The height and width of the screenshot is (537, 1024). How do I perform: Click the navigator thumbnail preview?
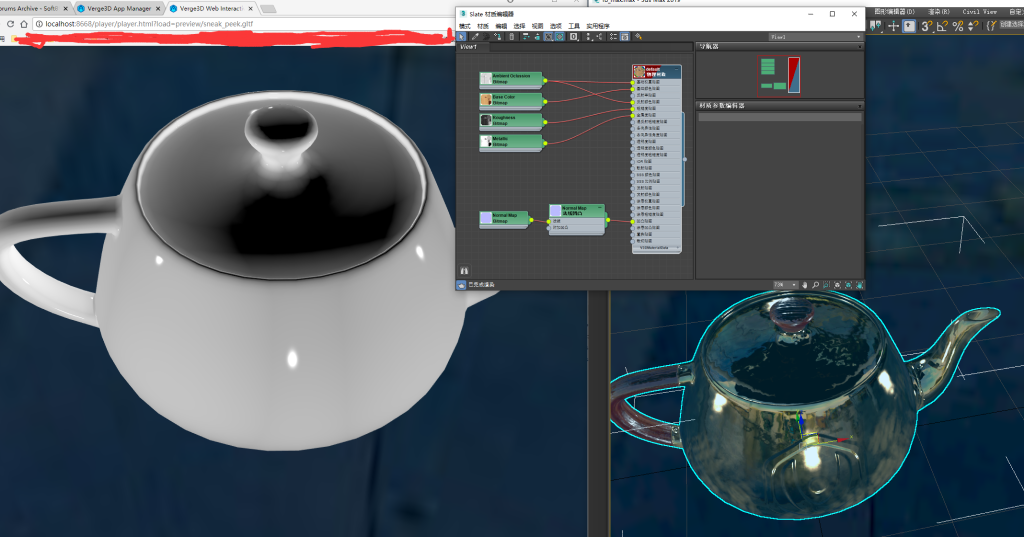[778, 74]
